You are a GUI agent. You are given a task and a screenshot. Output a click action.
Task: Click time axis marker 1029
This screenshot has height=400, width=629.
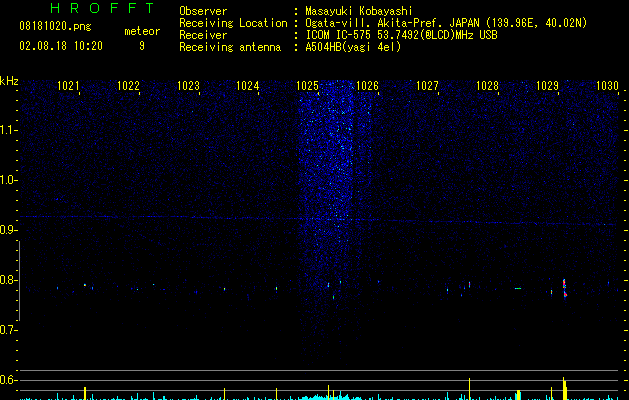pyautogui.click(x=548, y=86)
